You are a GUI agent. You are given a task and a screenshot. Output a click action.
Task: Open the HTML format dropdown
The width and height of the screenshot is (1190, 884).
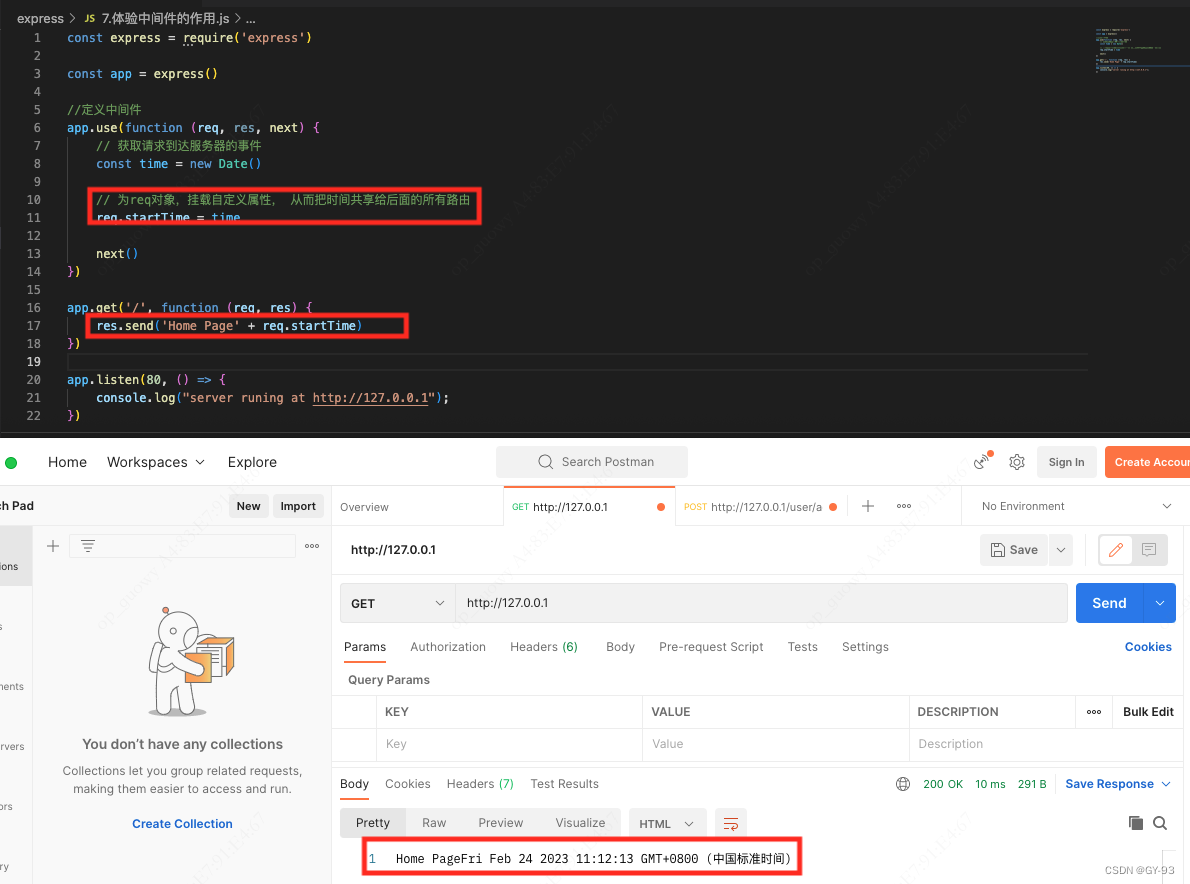pyautogui.click(x=666, y=824)
